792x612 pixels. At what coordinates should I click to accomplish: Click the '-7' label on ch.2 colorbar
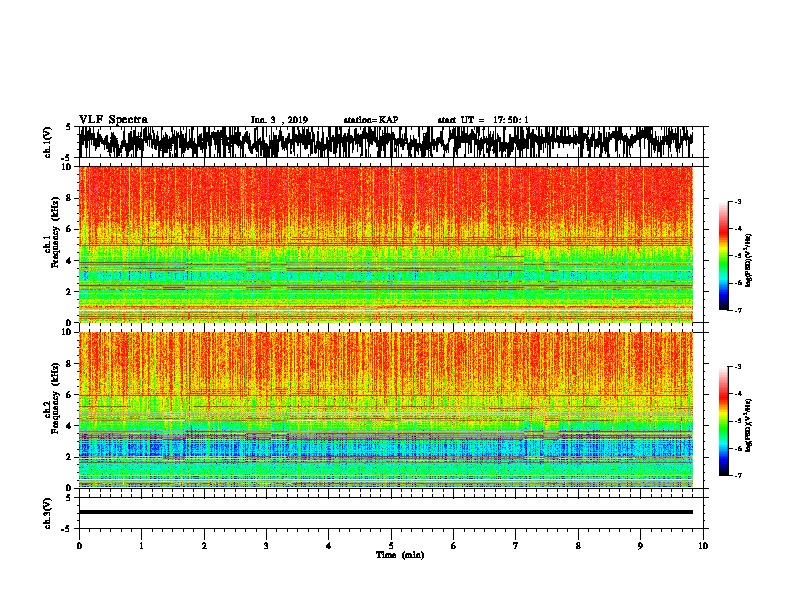click(x=738, y=475)
